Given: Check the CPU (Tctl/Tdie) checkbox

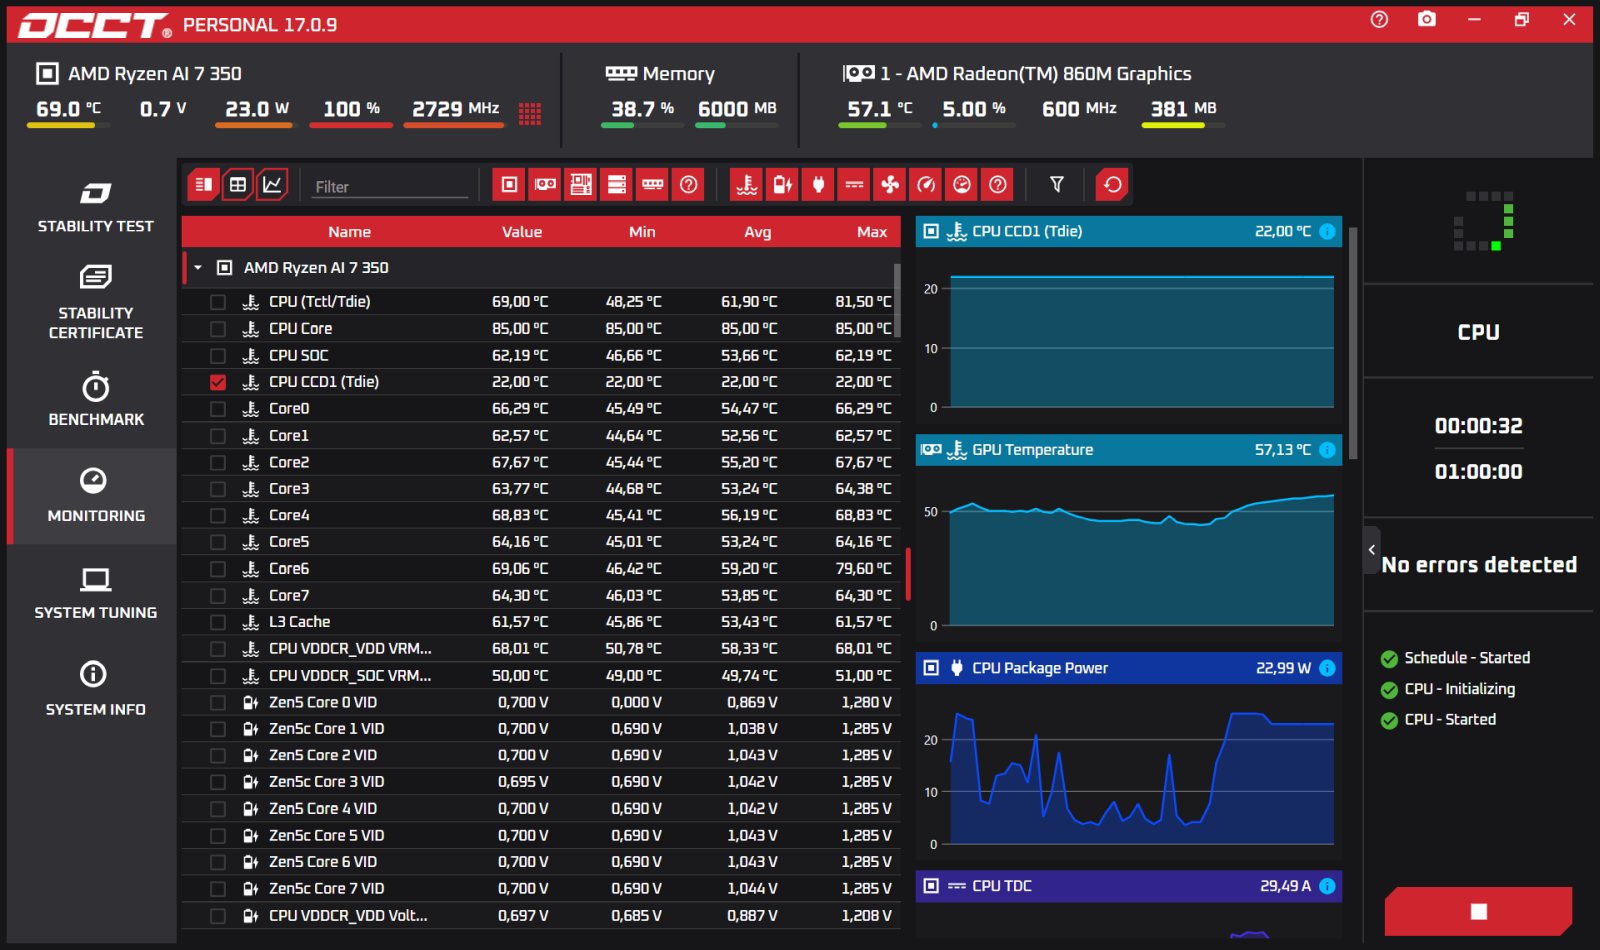Looking at the screenshot, I should click(218, 302).
